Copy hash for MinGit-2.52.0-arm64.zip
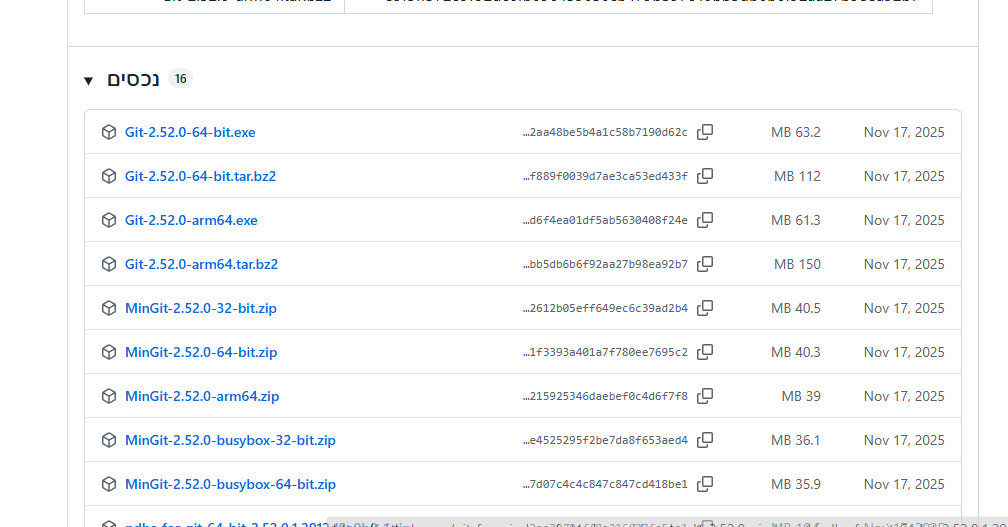The height and width of the screenshot is (527, 1008). coord(705,396)
